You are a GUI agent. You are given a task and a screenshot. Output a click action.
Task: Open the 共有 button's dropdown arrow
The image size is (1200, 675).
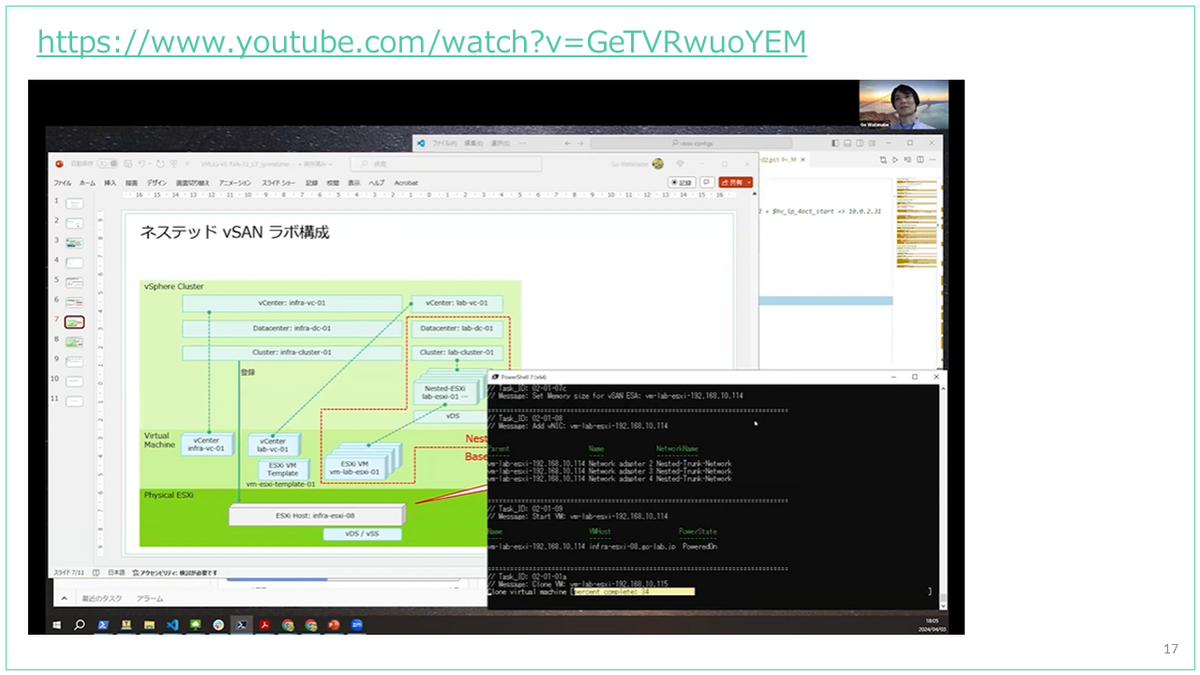pyautogui.click(x=749, y=183)
